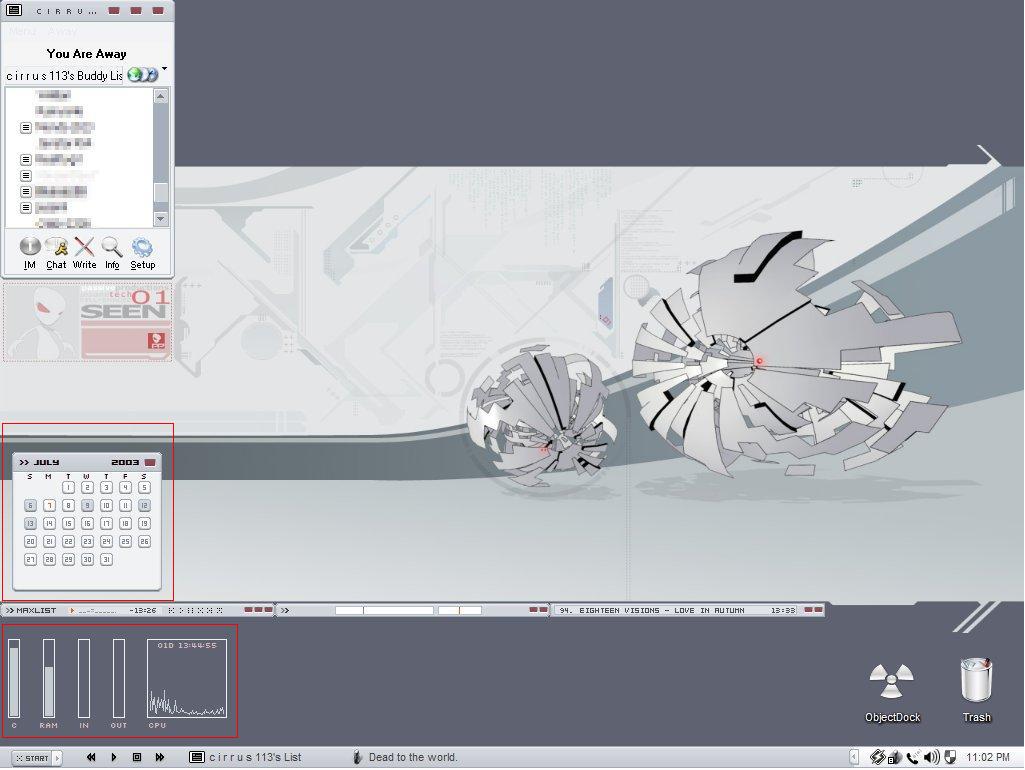Start playback with taskbar play button
The height and width of the screenshot is (770, 1025).
pos(114,757)
